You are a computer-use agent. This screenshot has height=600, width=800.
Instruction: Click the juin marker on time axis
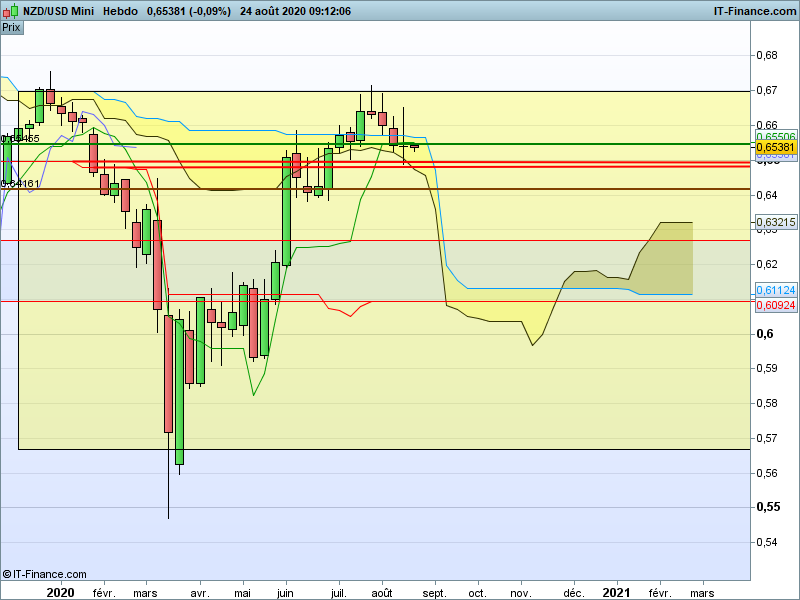[x=286, y=592]
